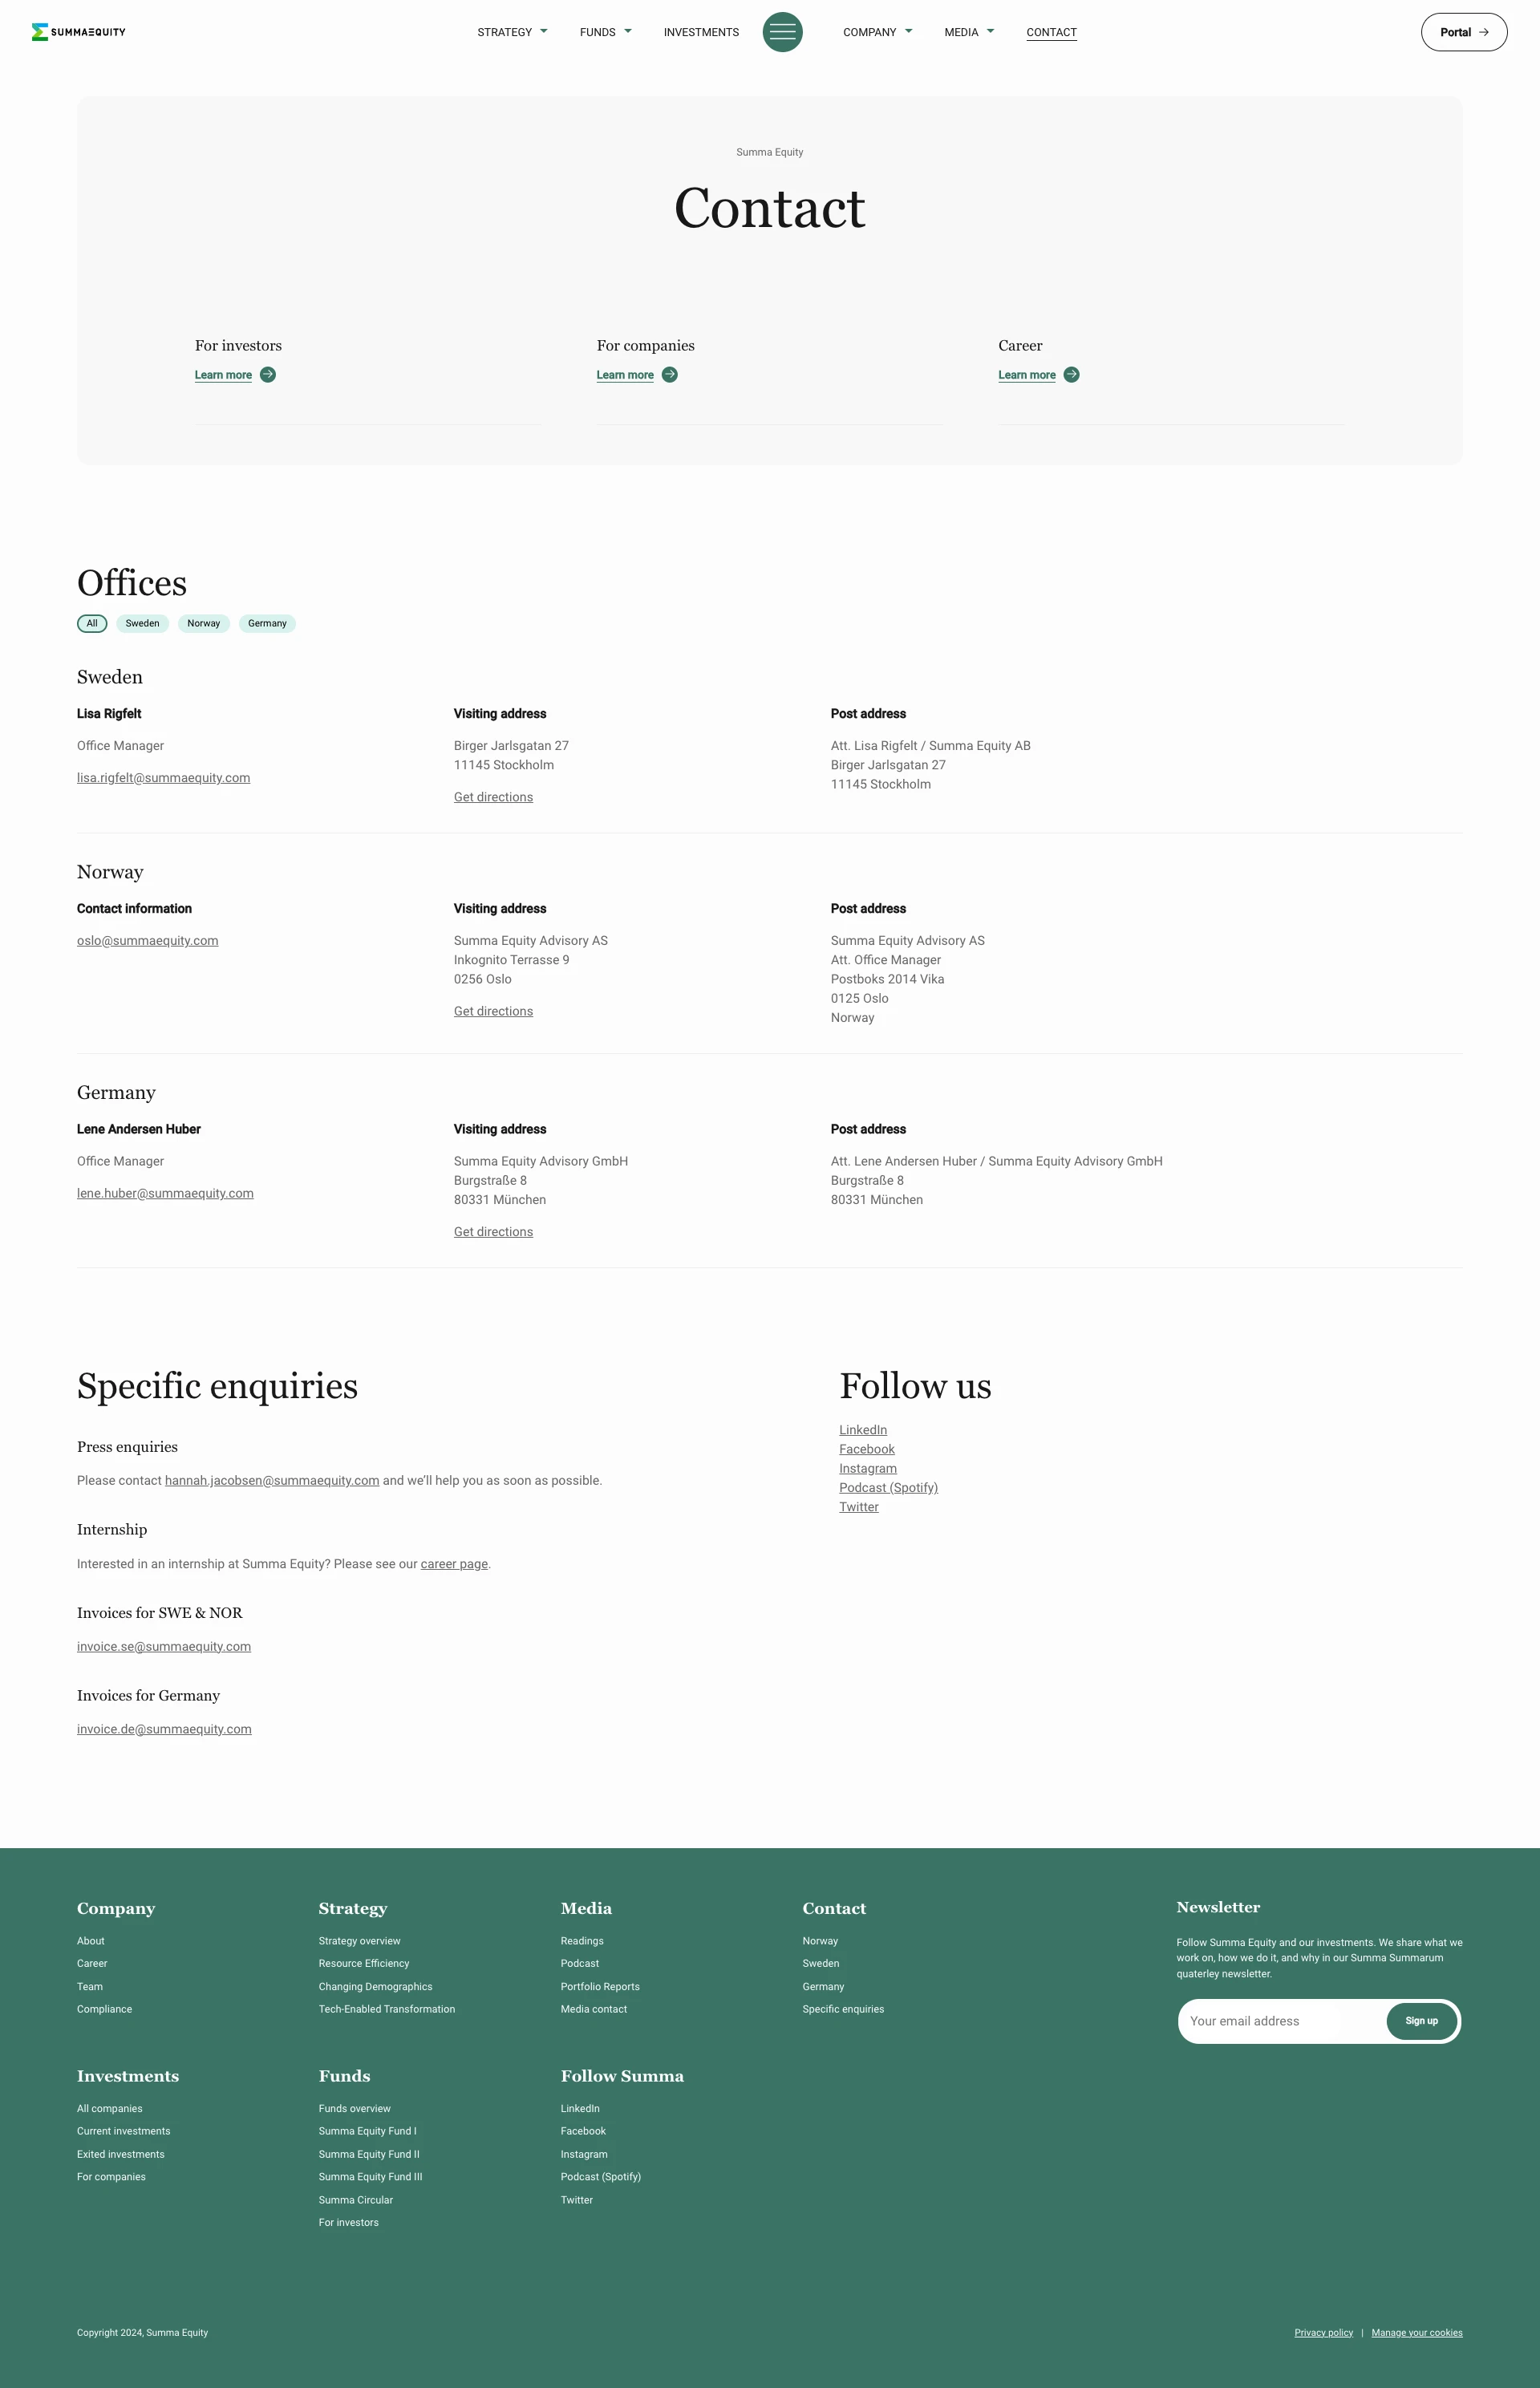Select the Germany office filter tab
The width and height of the screenshot is (1540, 2388).
(x=266, y=623)
